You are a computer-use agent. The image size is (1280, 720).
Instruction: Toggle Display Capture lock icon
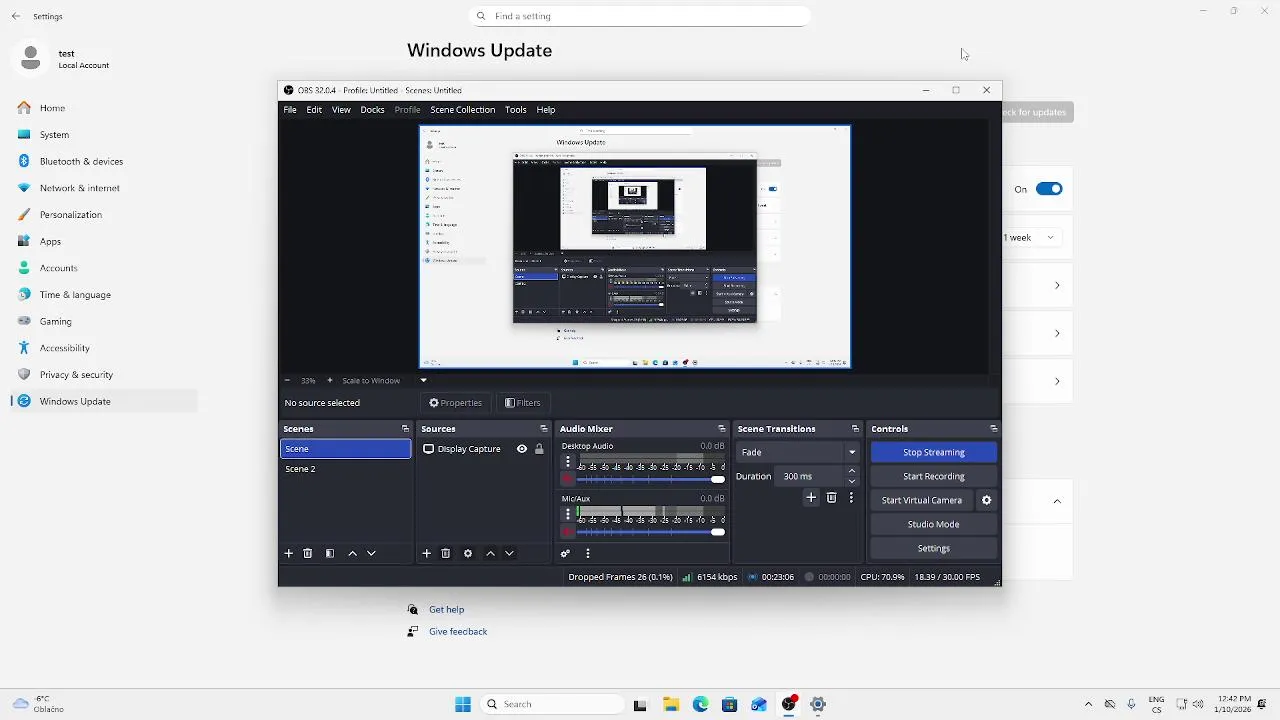pyautogui.click(x=539, y=449)
